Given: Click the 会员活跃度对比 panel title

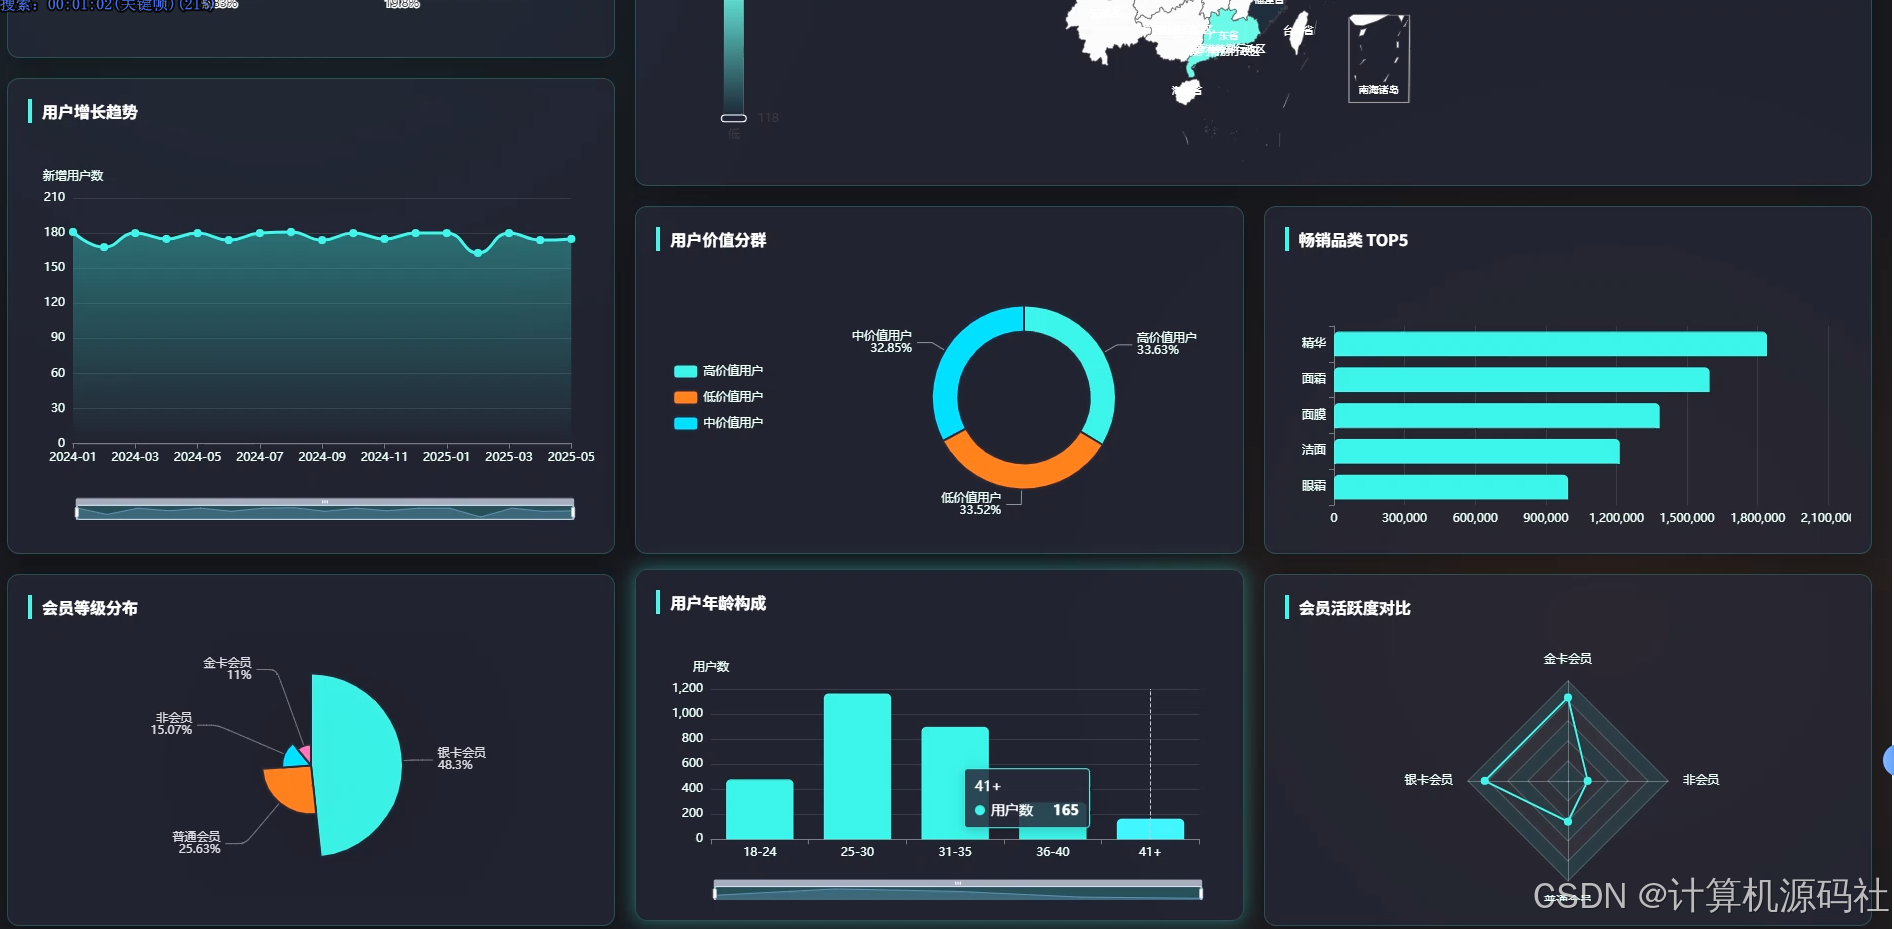Looking at the screenshot, I should click(1354, 608).
